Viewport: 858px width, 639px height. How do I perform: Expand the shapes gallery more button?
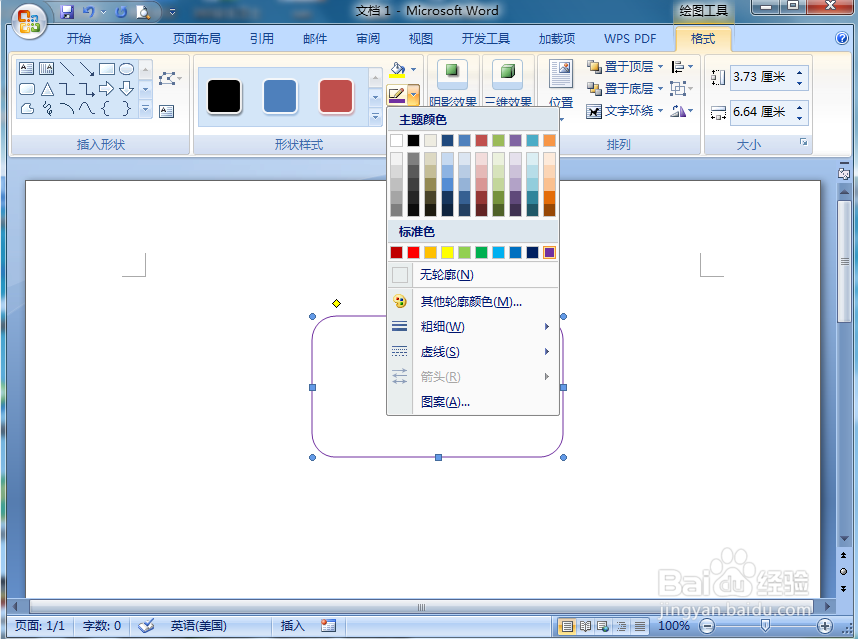point(146,109)
